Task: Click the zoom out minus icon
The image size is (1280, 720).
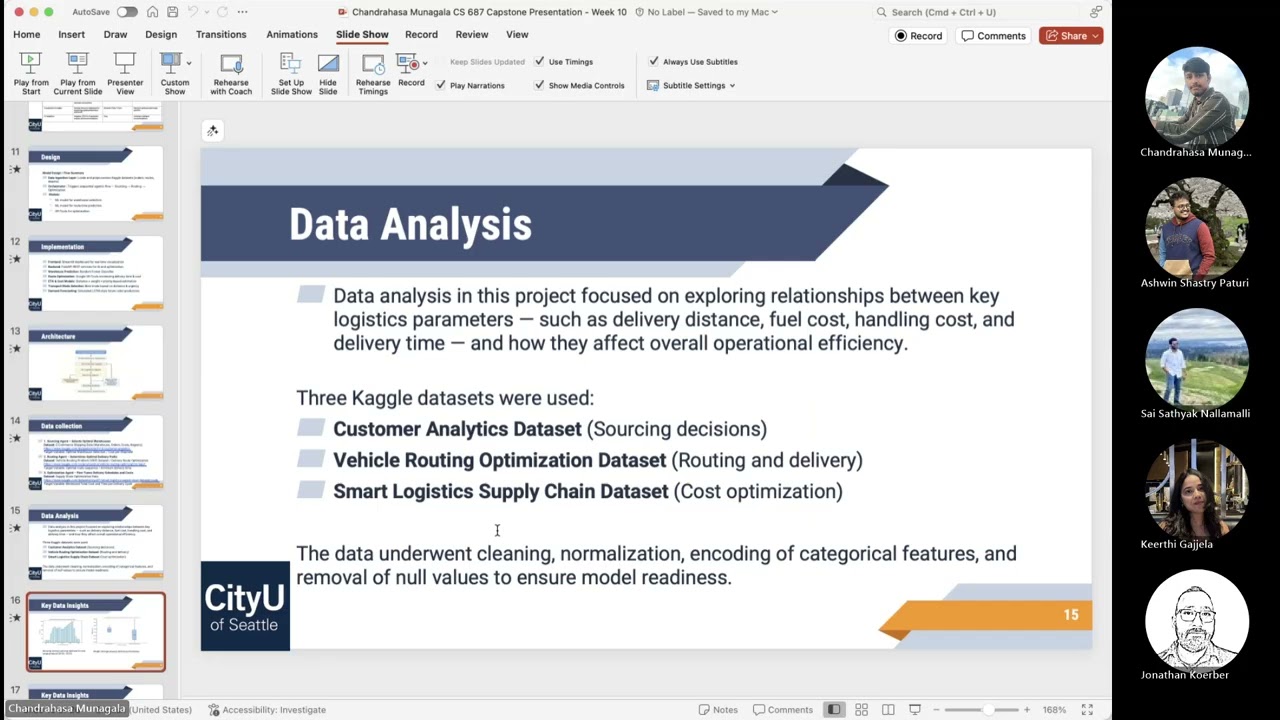Action: pyautogui.click(x=938, y=710)
